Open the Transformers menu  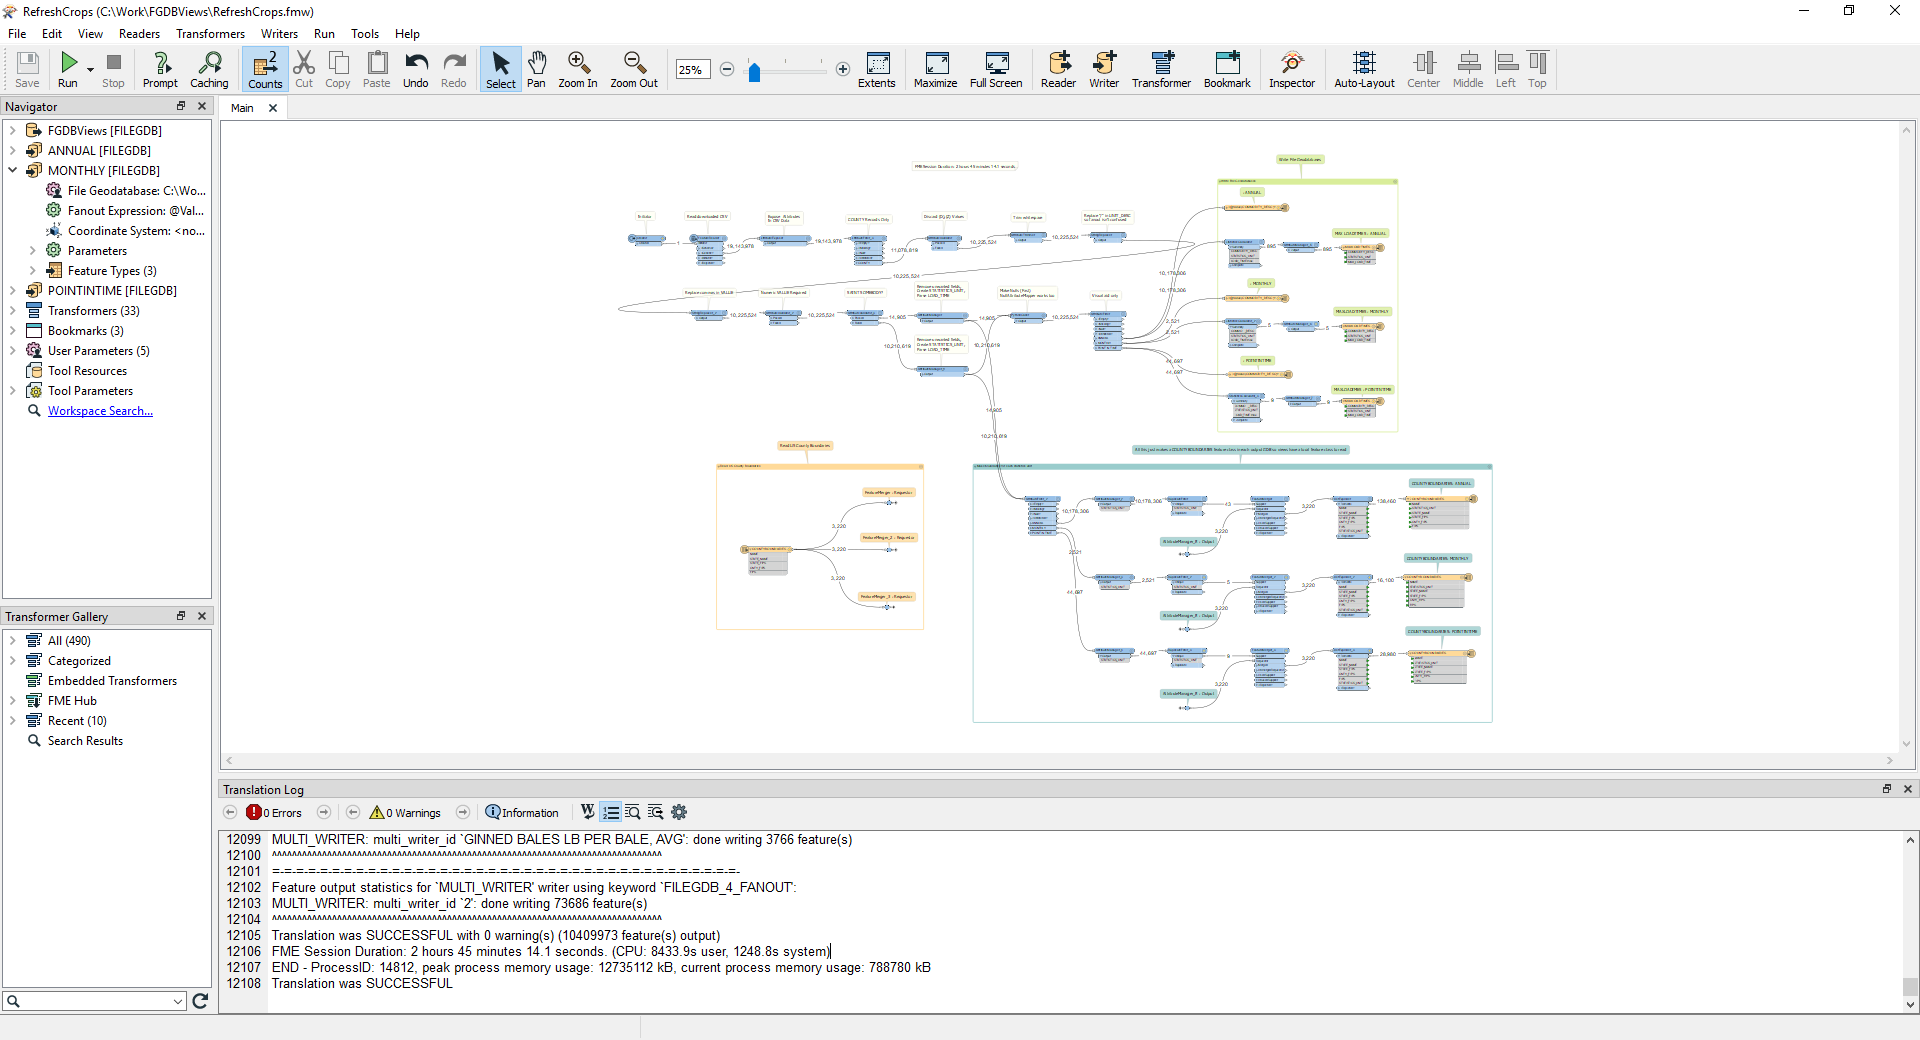210,34
